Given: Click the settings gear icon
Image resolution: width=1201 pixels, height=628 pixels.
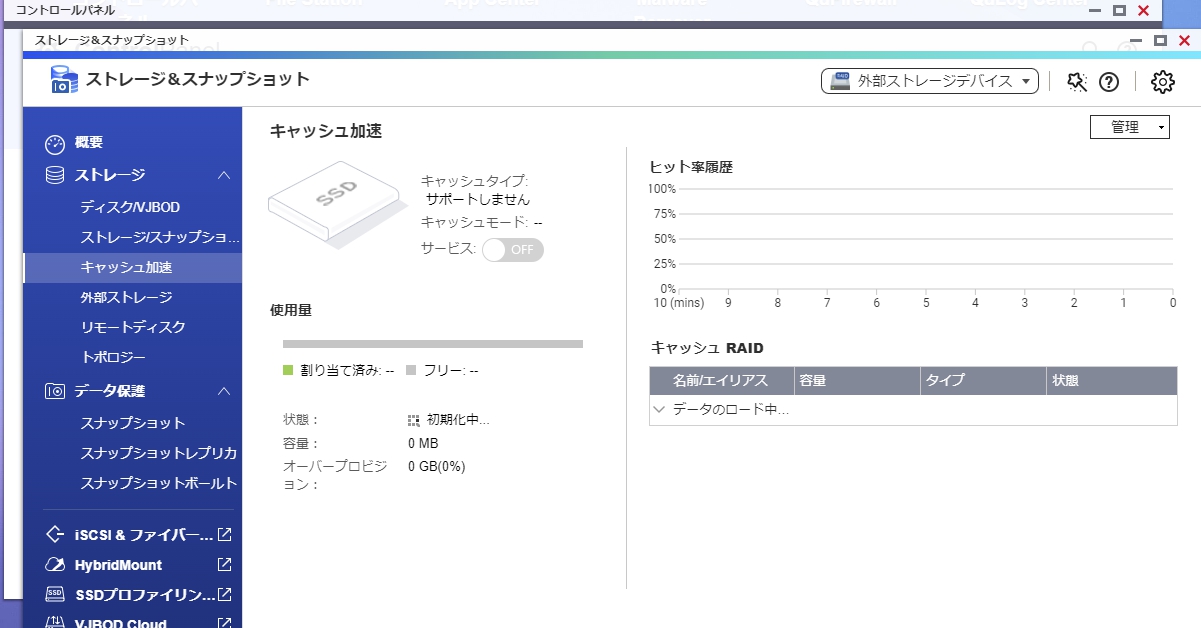Looking at the screenshot, I should tap(1162, 82).
